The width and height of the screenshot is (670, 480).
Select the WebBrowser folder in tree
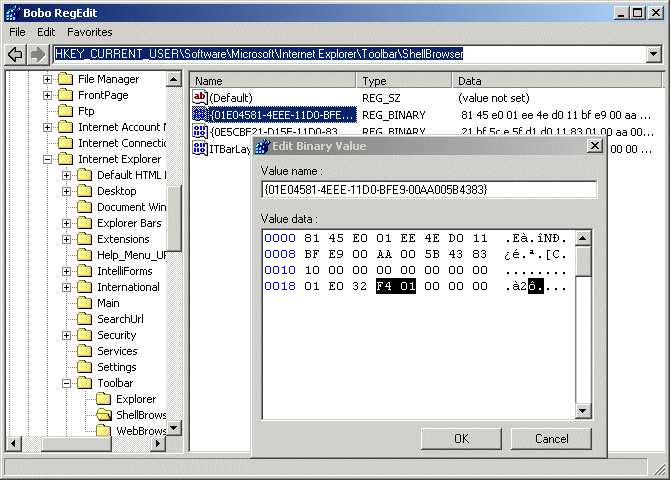point(140,431)
